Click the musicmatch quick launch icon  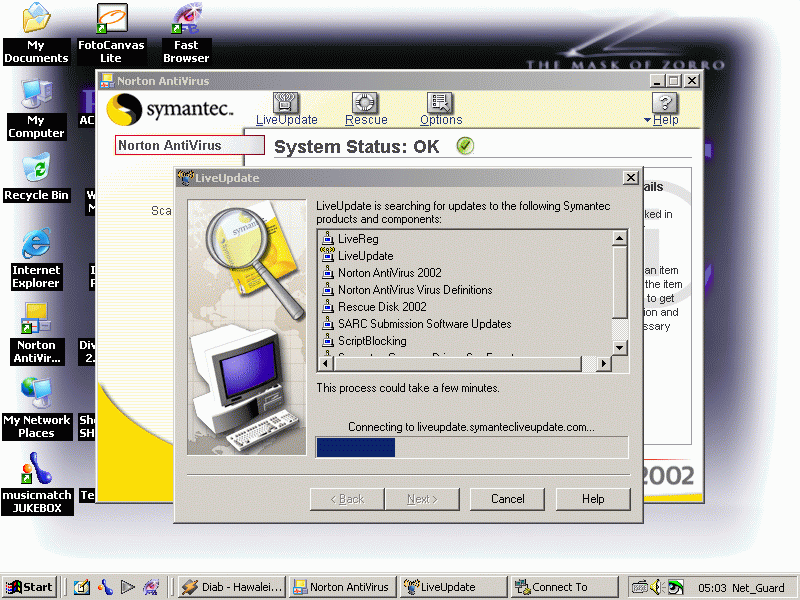(105, 587)
